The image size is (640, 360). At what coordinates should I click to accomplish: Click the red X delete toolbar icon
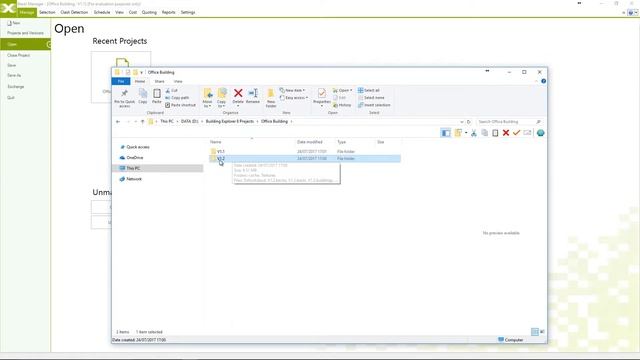coord(506,133)
